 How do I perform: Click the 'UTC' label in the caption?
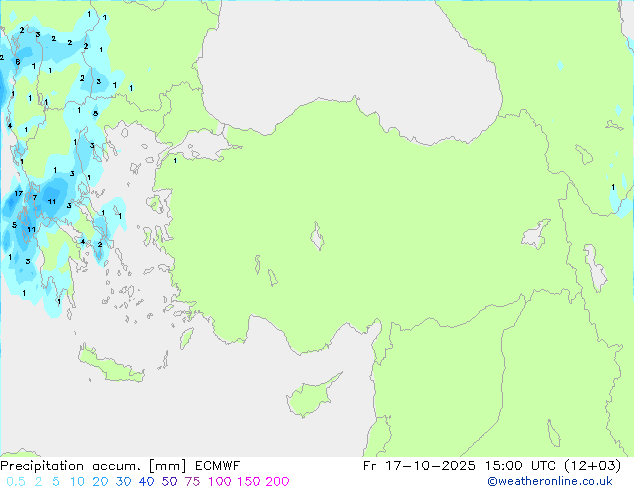click(x=544, y=466)
